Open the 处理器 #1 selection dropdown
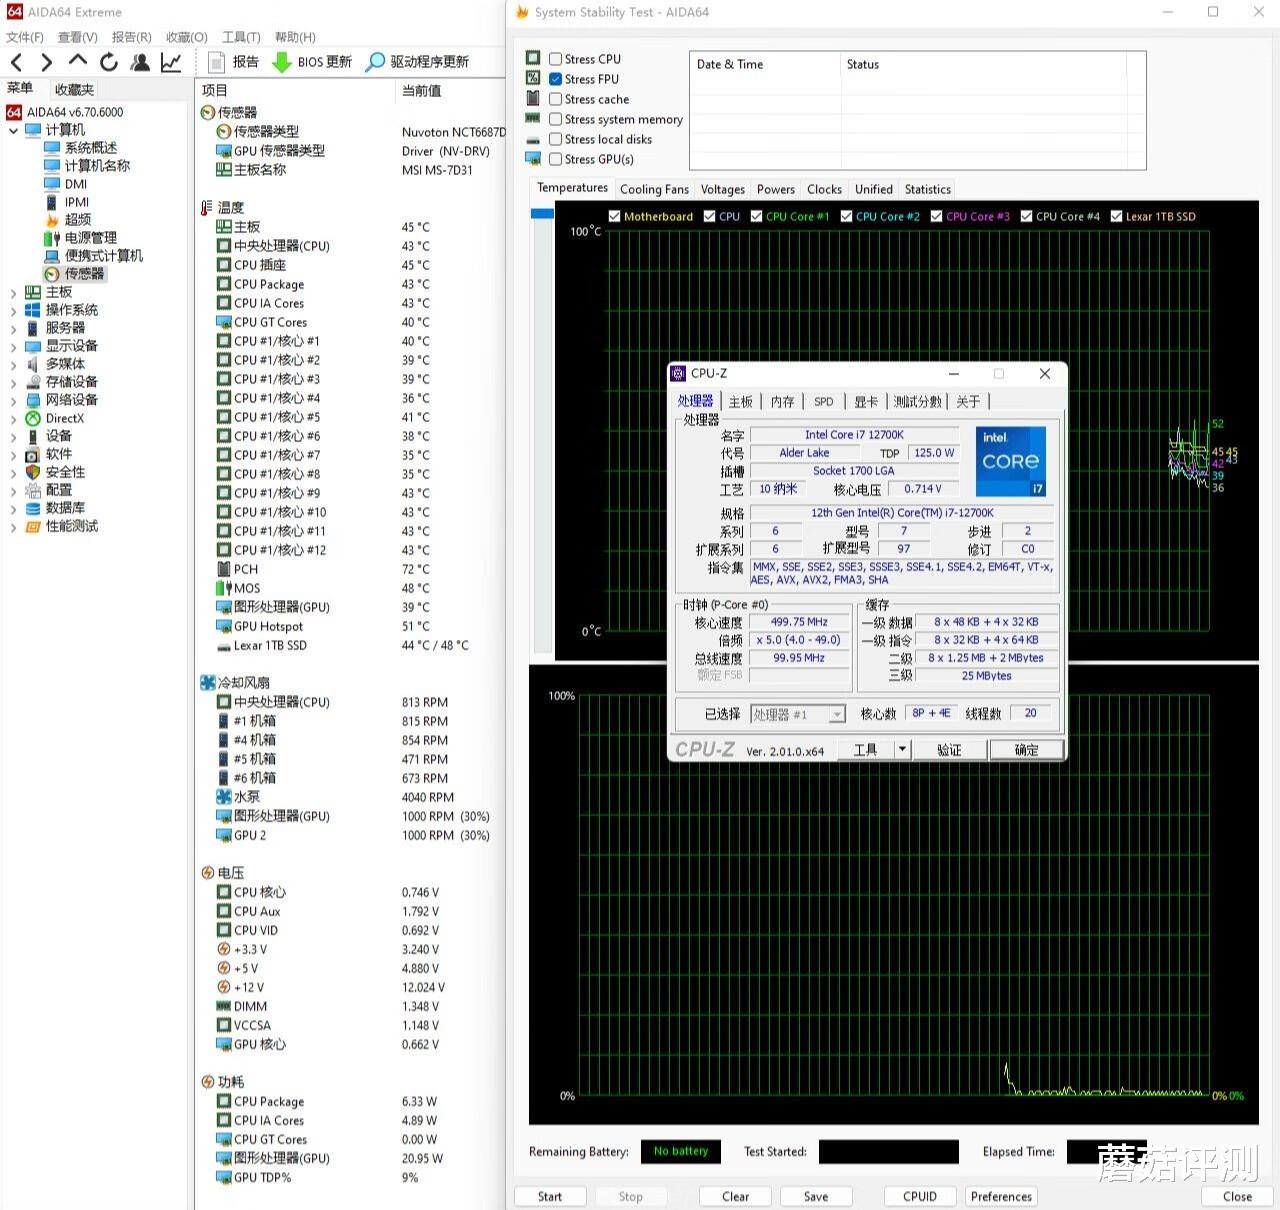Image resolution: width=1280 pixels, height=1210 pixels. 837,714
